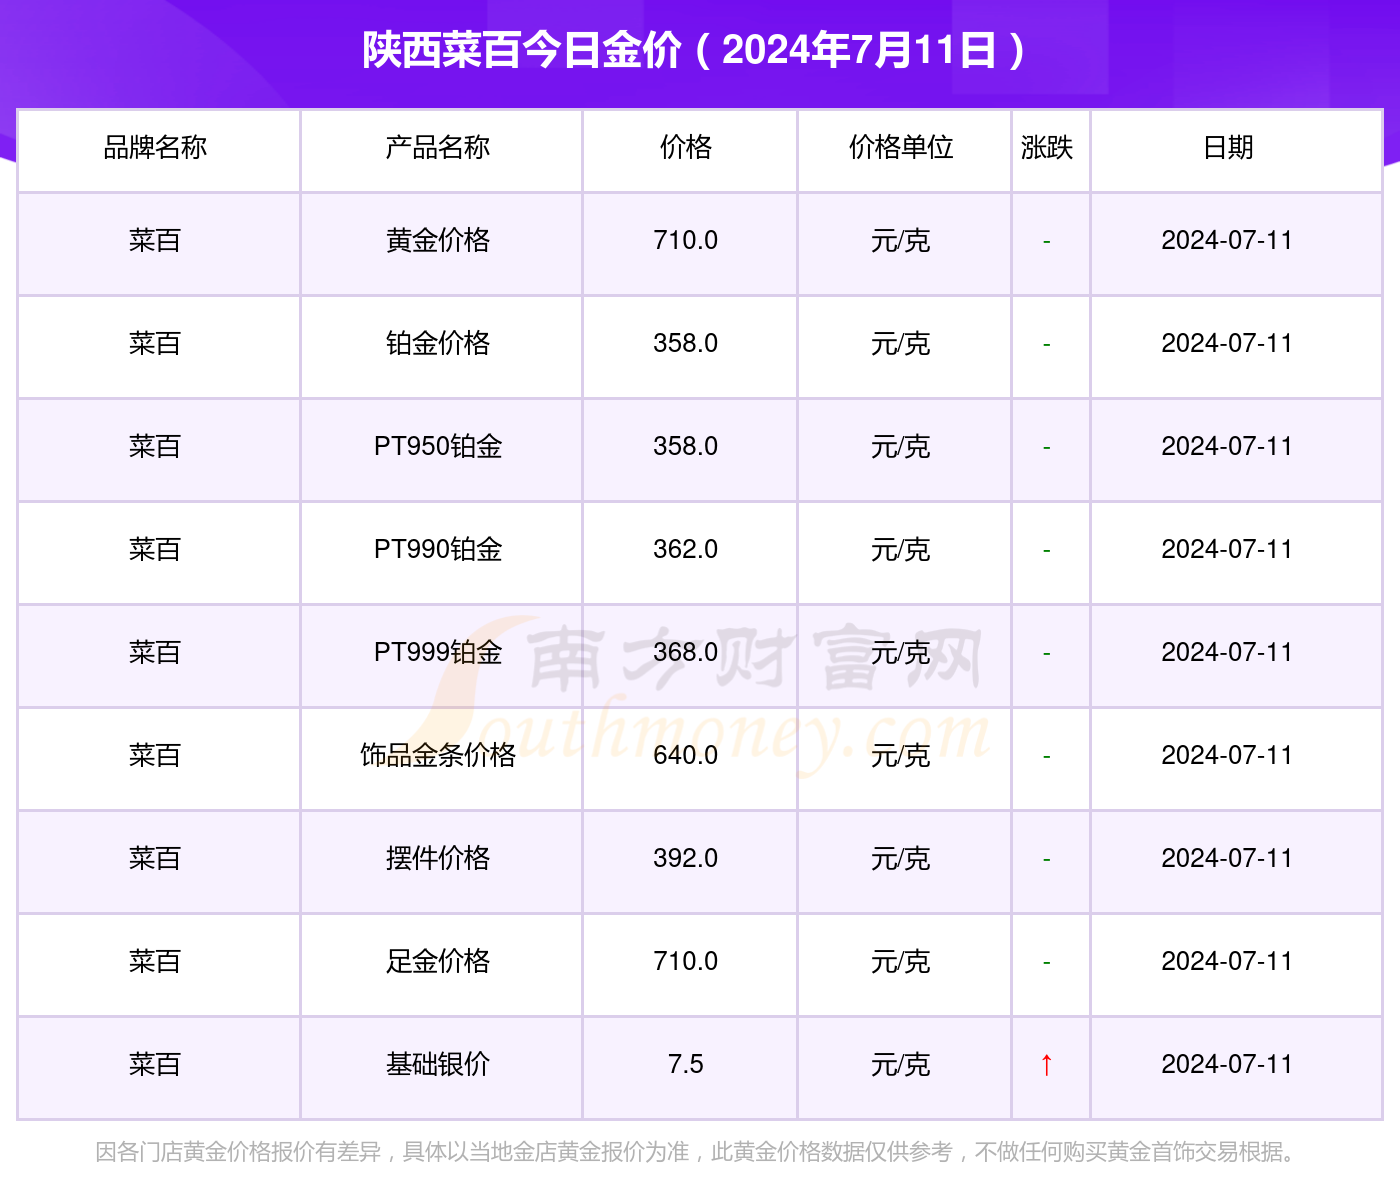The height and width of the screenshot is (1195, 1400).
Task: Click the 640.0 price value
Action: pyautogui.click(x=686, y=756)
